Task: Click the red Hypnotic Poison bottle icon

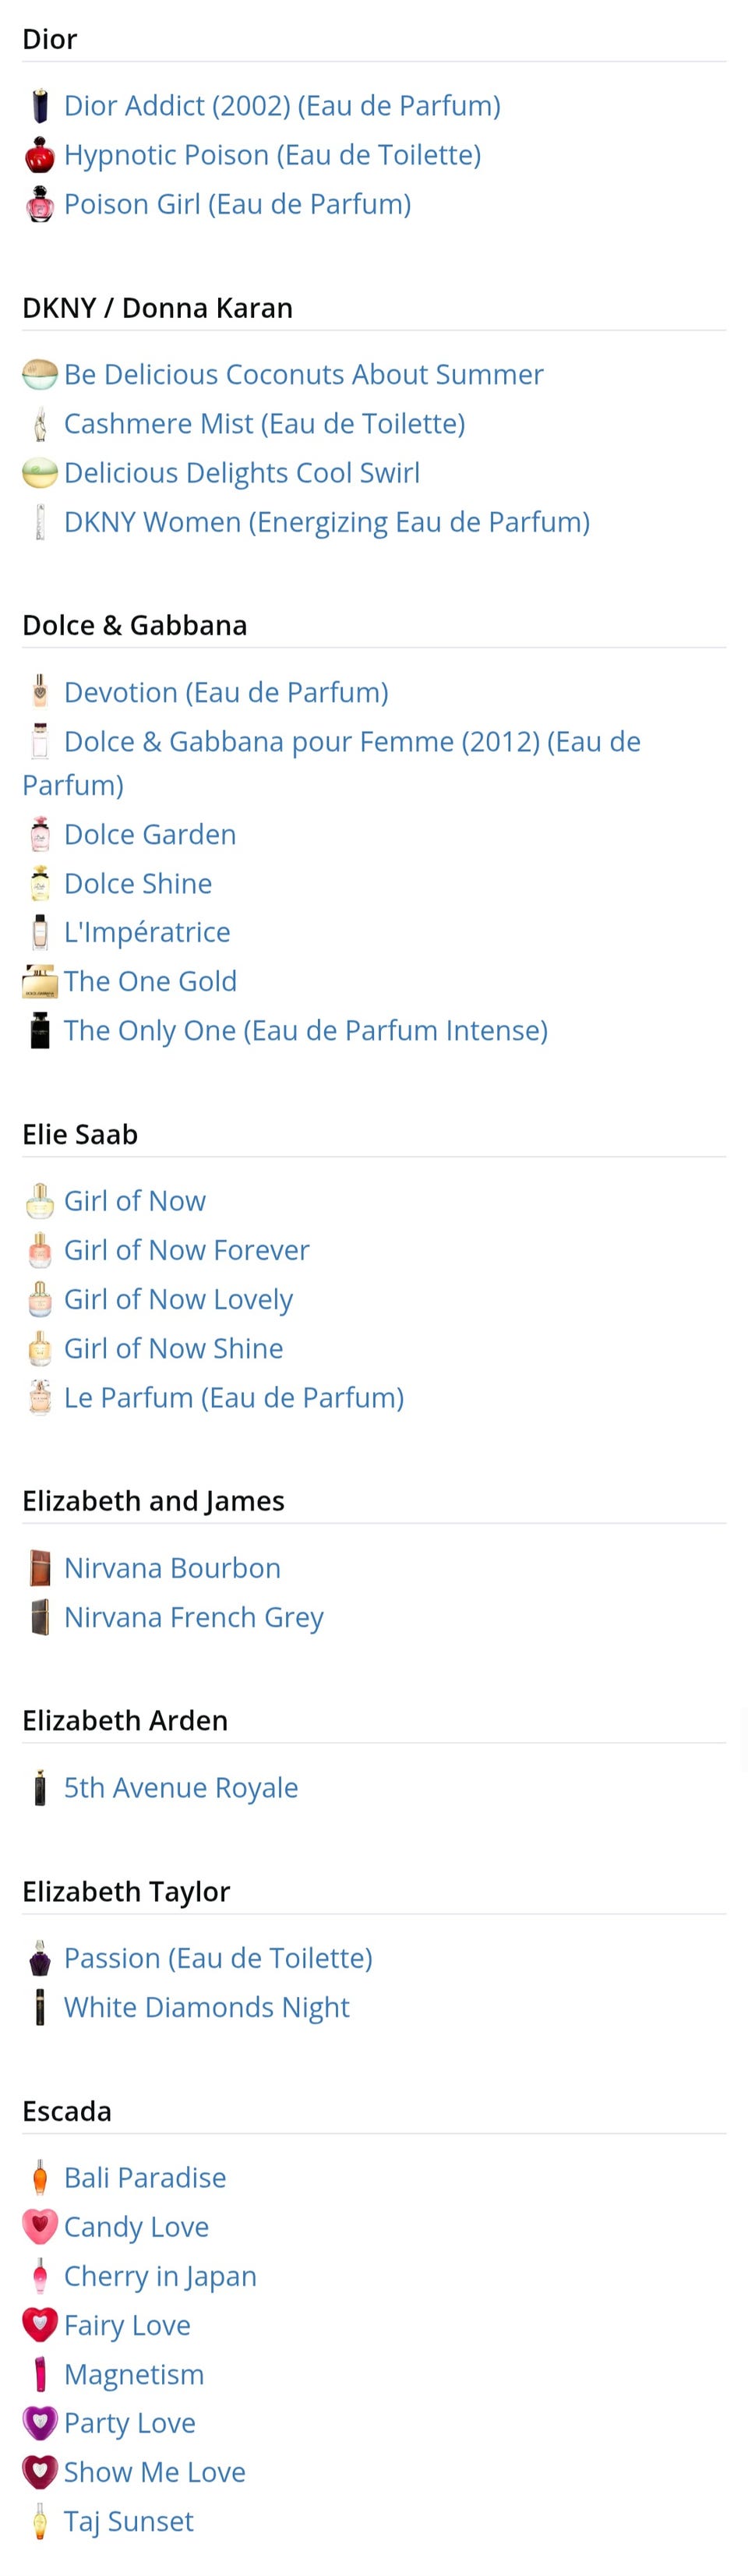Action: click(39, 155)
